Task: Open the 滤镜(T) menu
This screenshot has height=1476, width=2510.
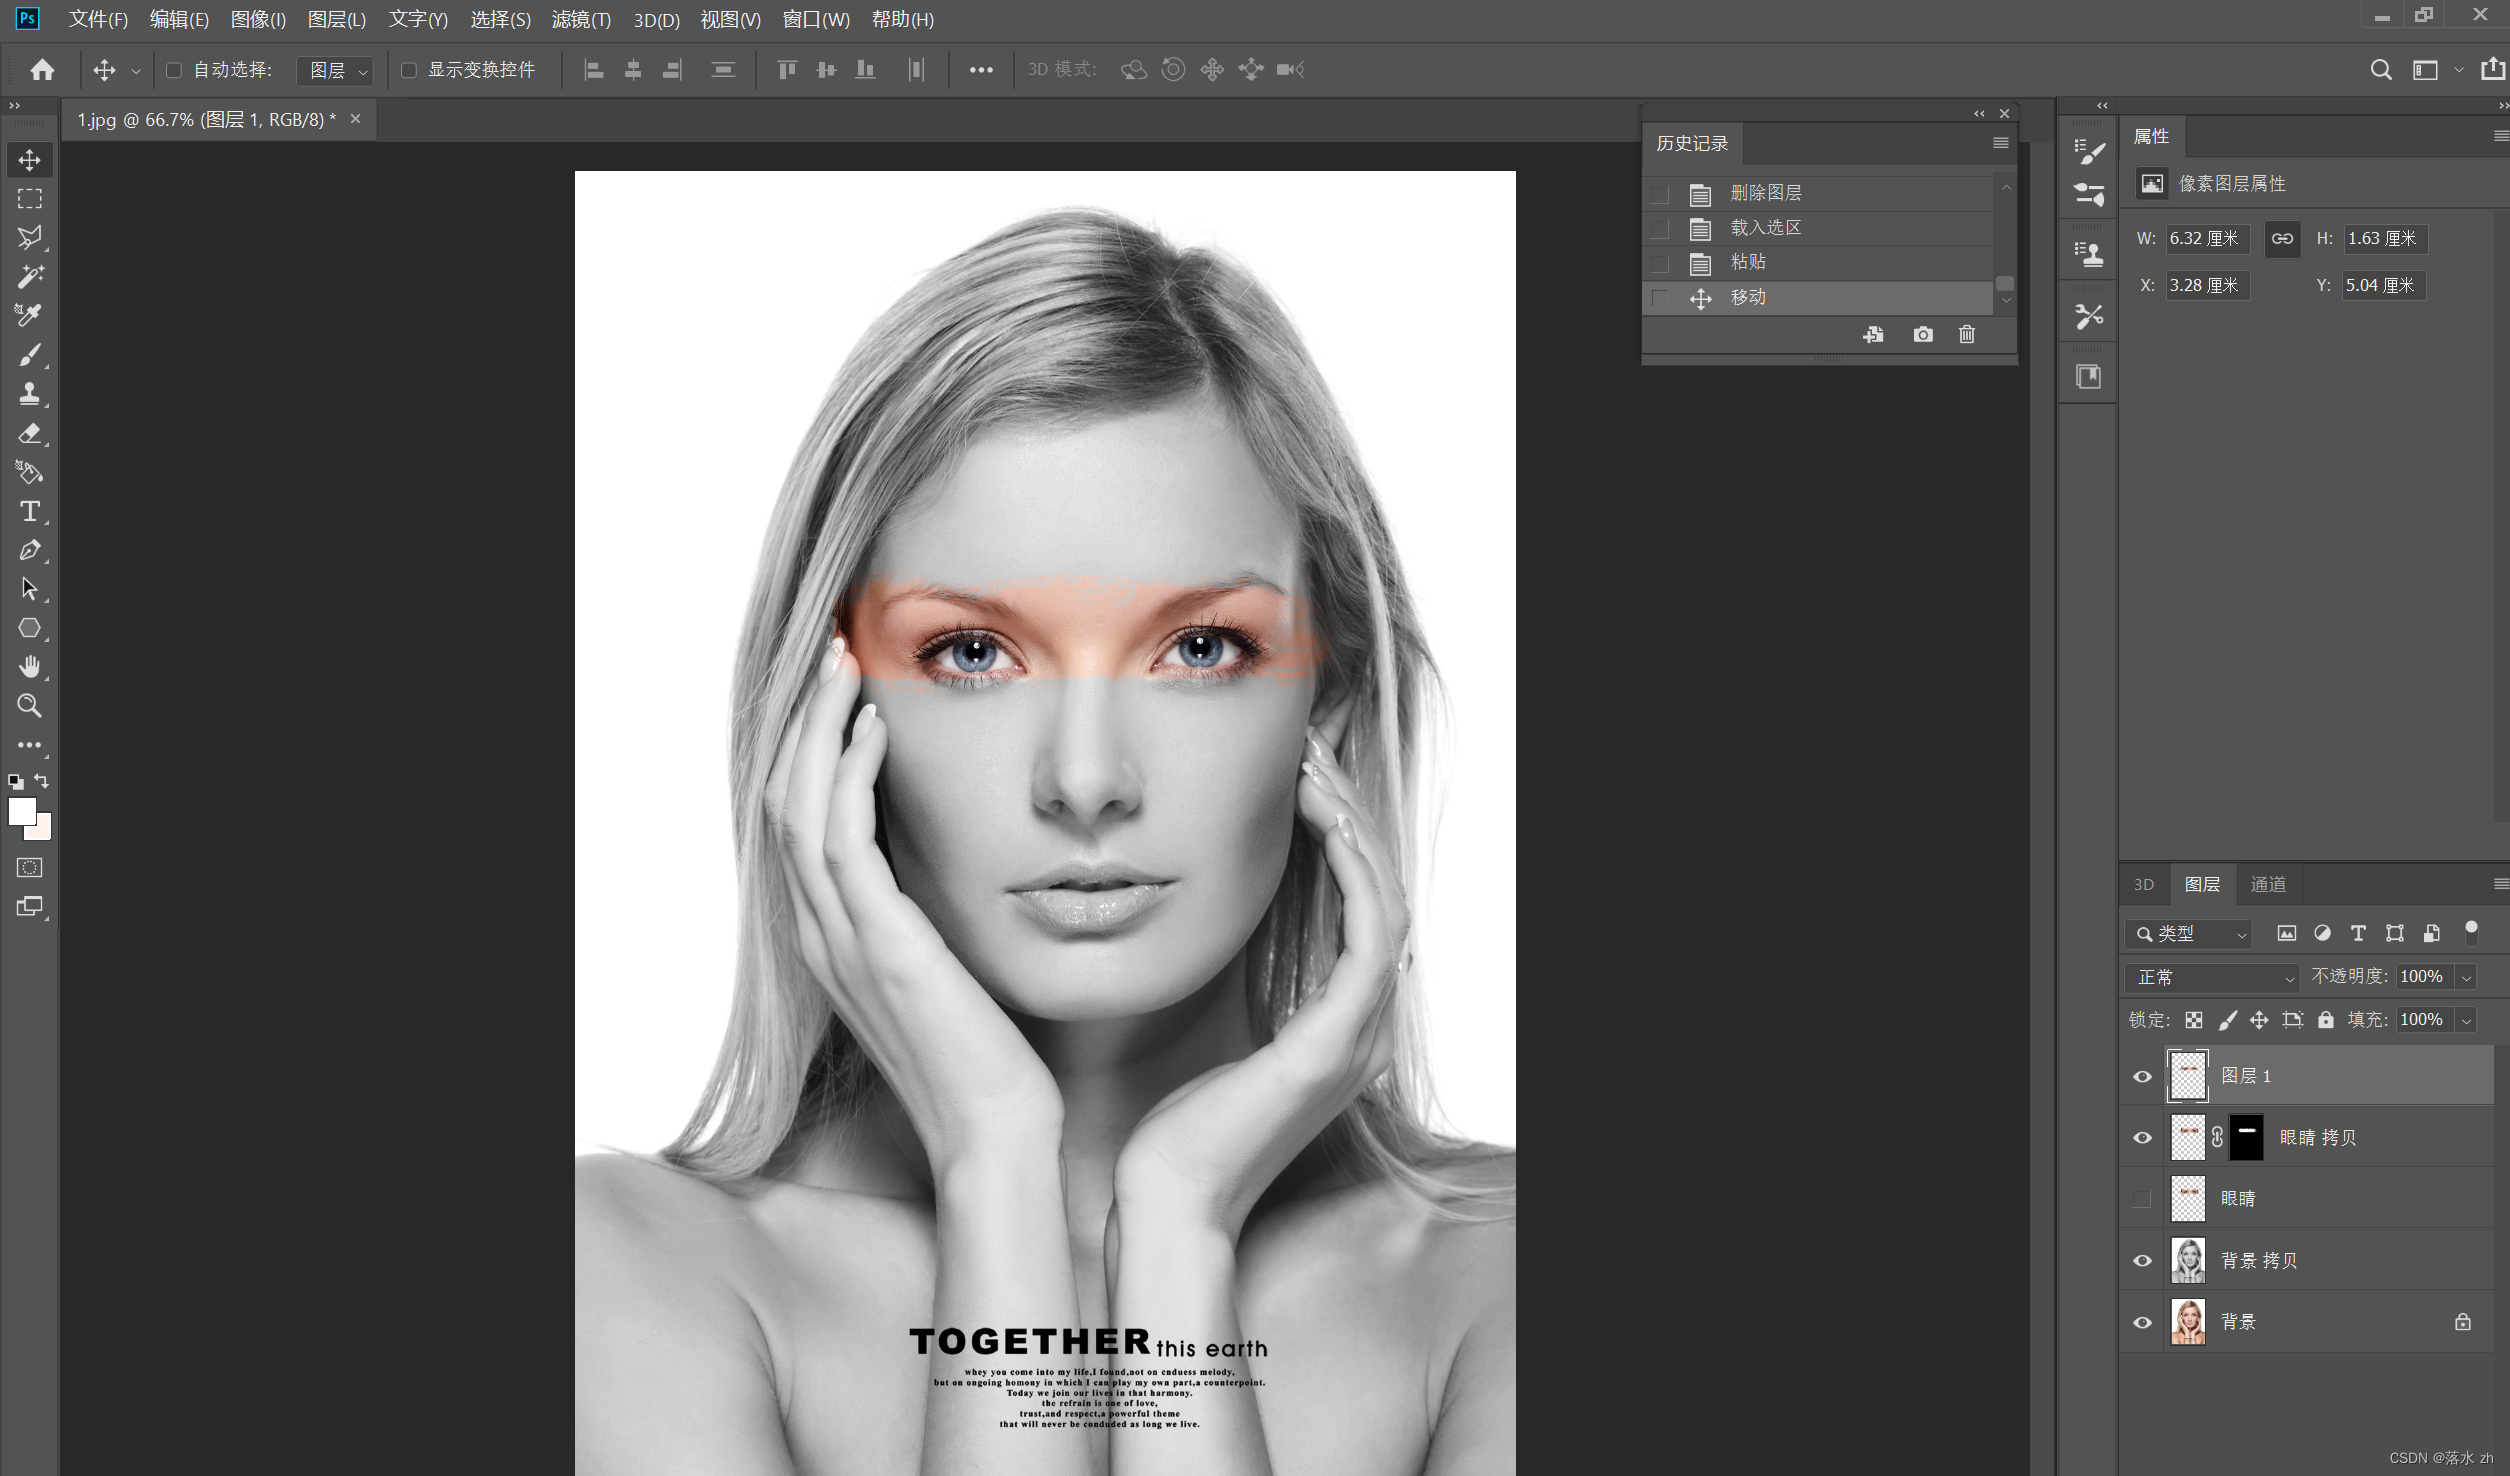Action: click(x=581, y=19)
